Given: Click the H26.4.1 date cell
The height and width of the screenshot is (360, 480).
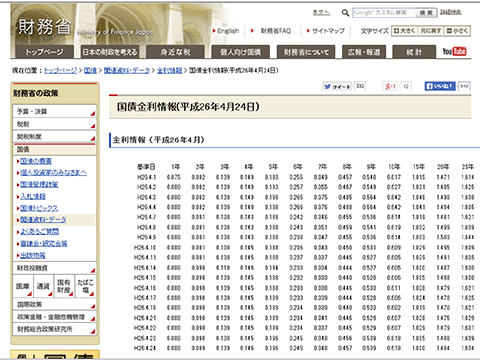Looking at the screenshot, I should click(x=146, y=177).
